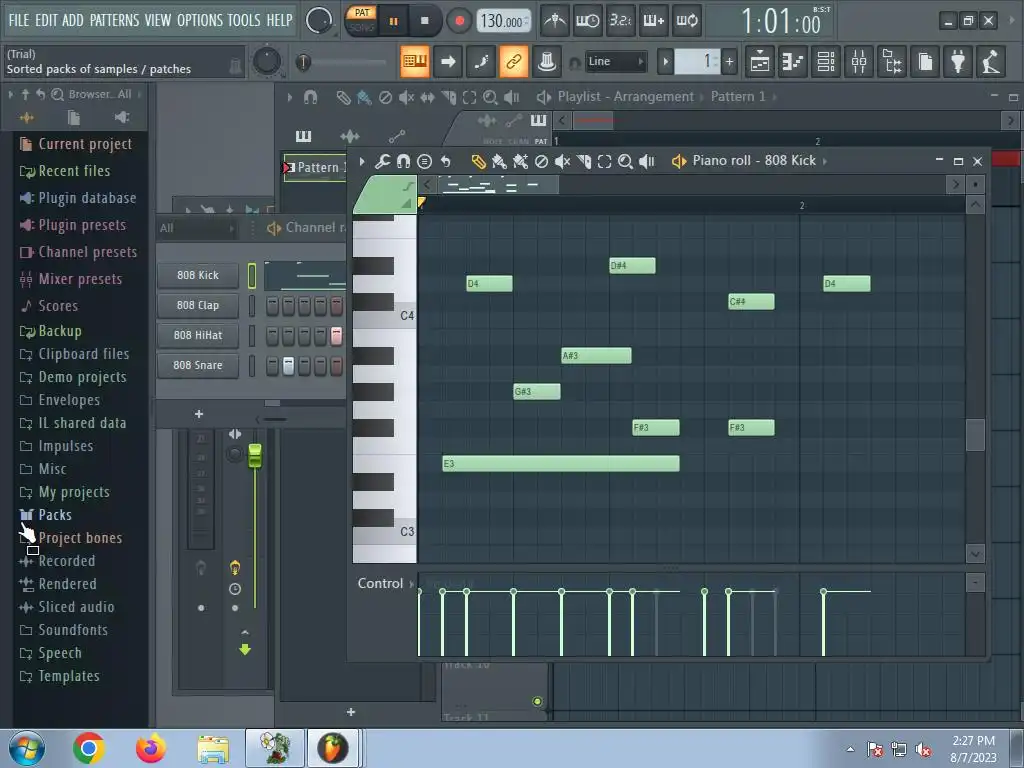
Task: Toggle lit step on 808 HiHat row
Action: [336, 336]
